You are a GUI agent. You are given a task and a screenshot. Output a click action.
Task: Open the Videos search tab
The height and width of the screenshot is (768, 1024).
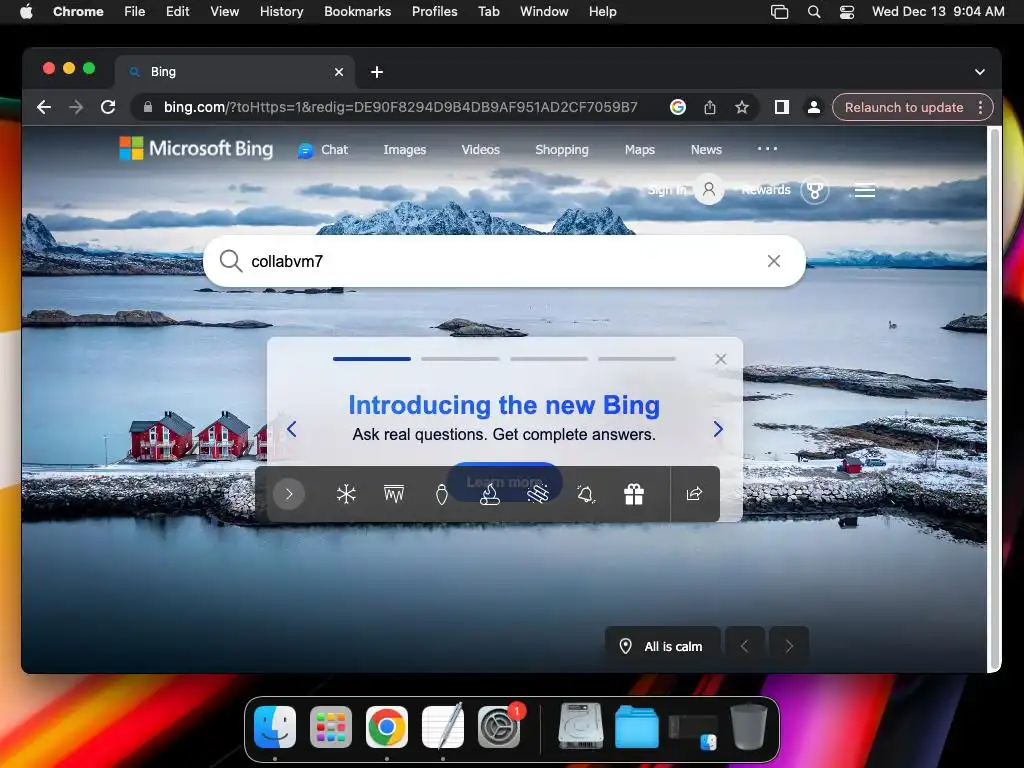point(481,150)
